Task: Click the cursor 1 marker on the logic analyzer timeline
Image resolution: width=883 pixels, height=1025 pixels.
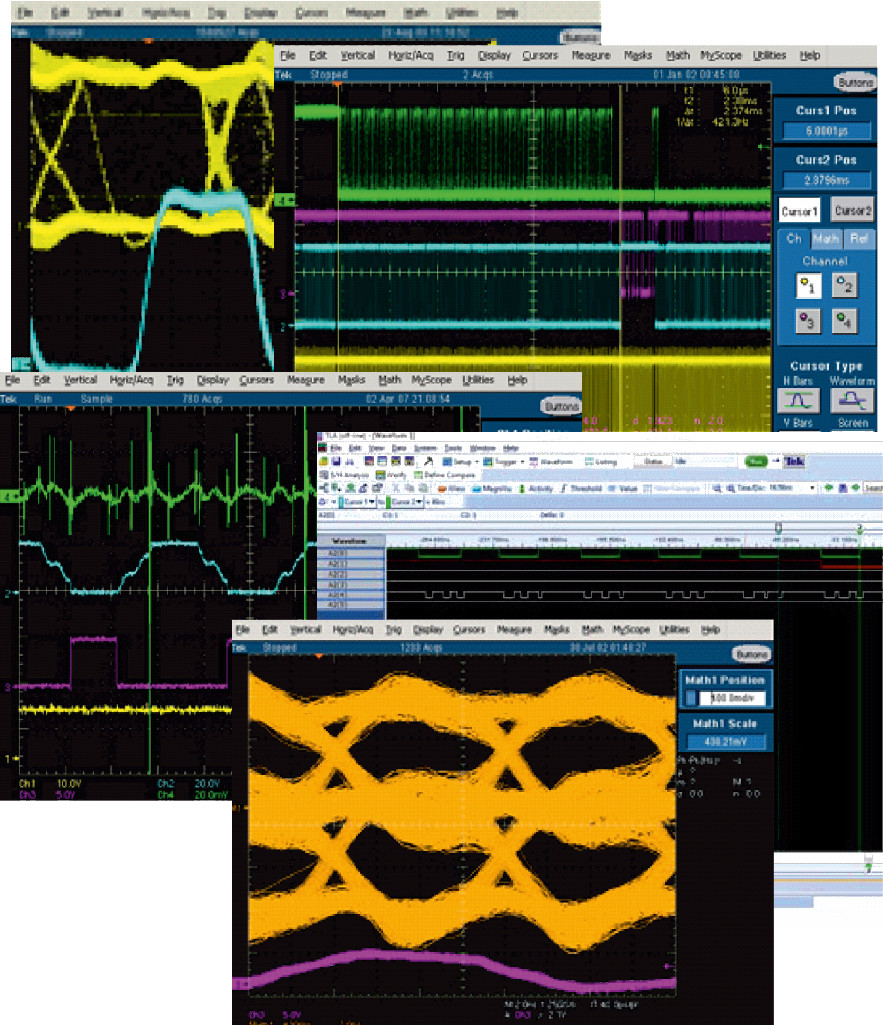Action: (x=778, y=527)
